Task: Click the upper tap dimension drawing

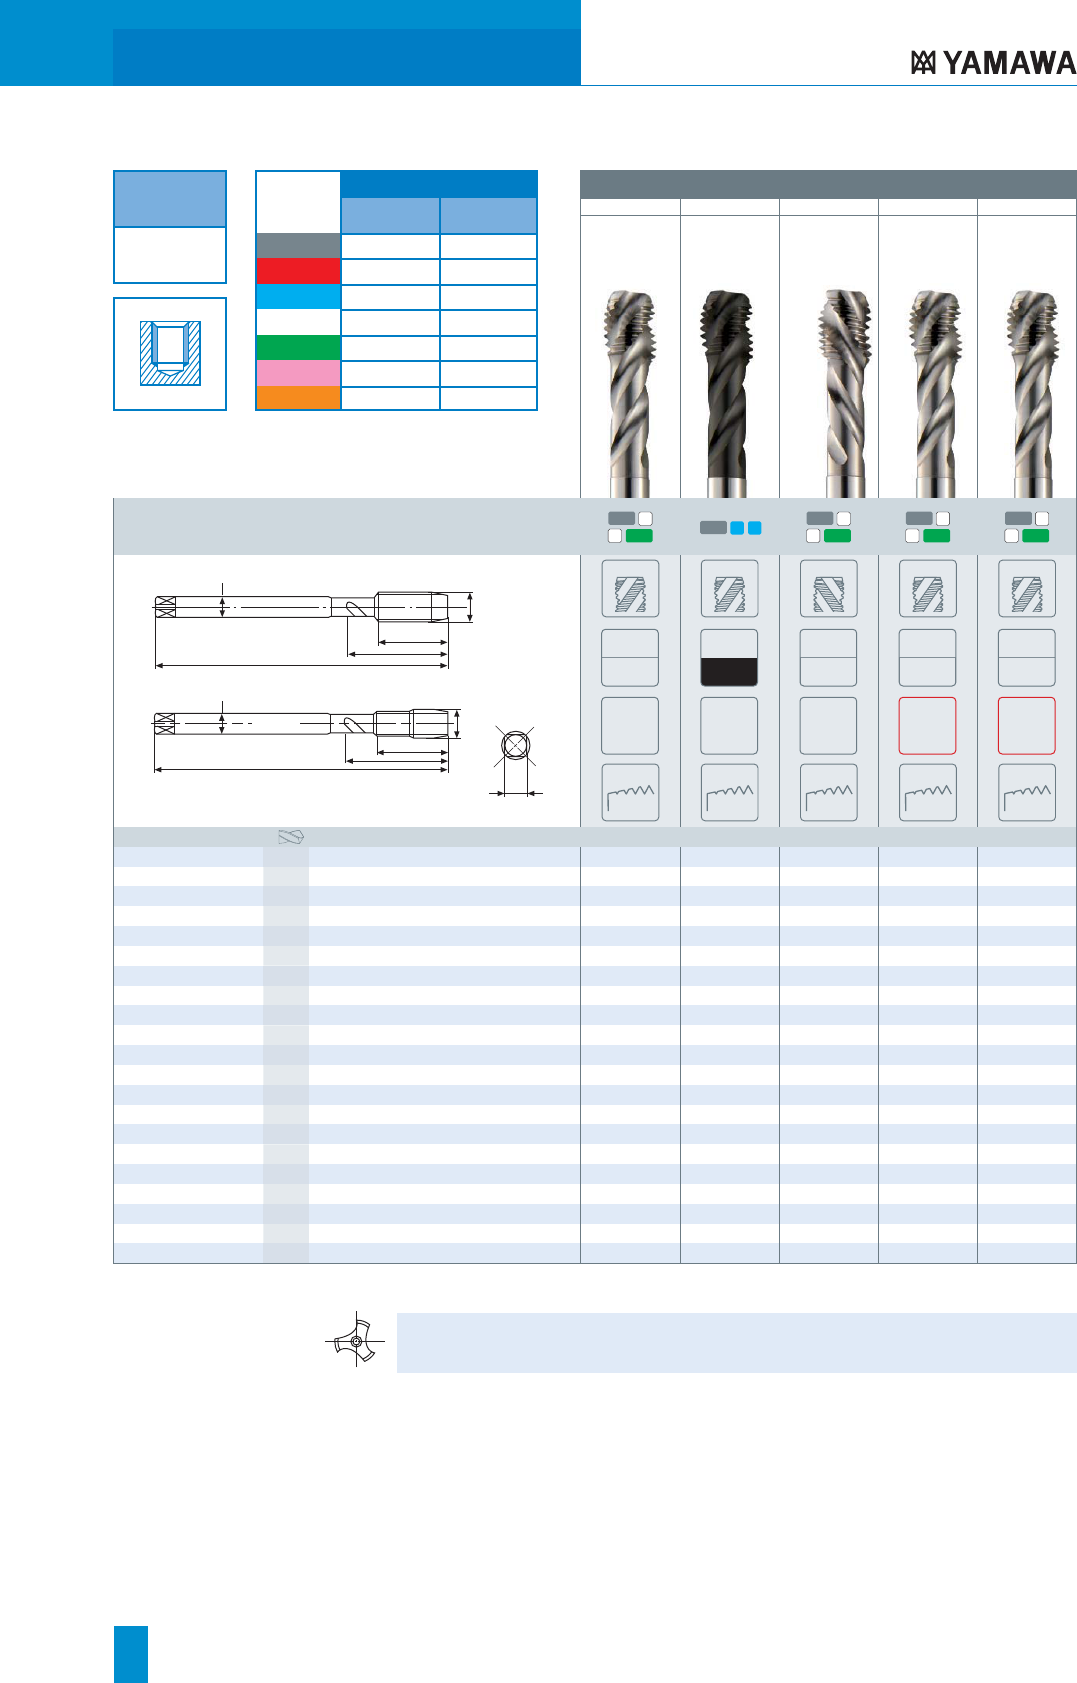Action: pyautogui.click(x=313, y=625)
